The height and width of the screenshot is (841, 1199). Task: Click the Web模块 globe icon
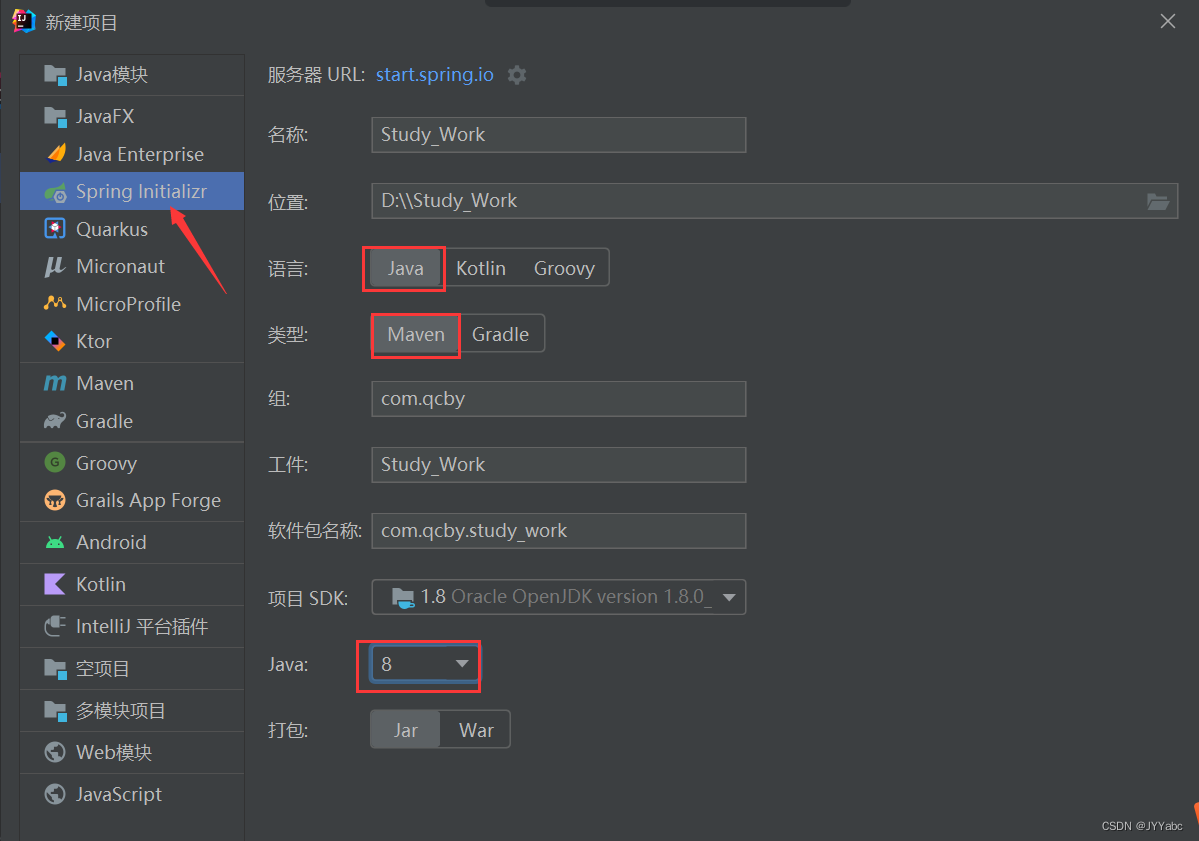point(55,752)
